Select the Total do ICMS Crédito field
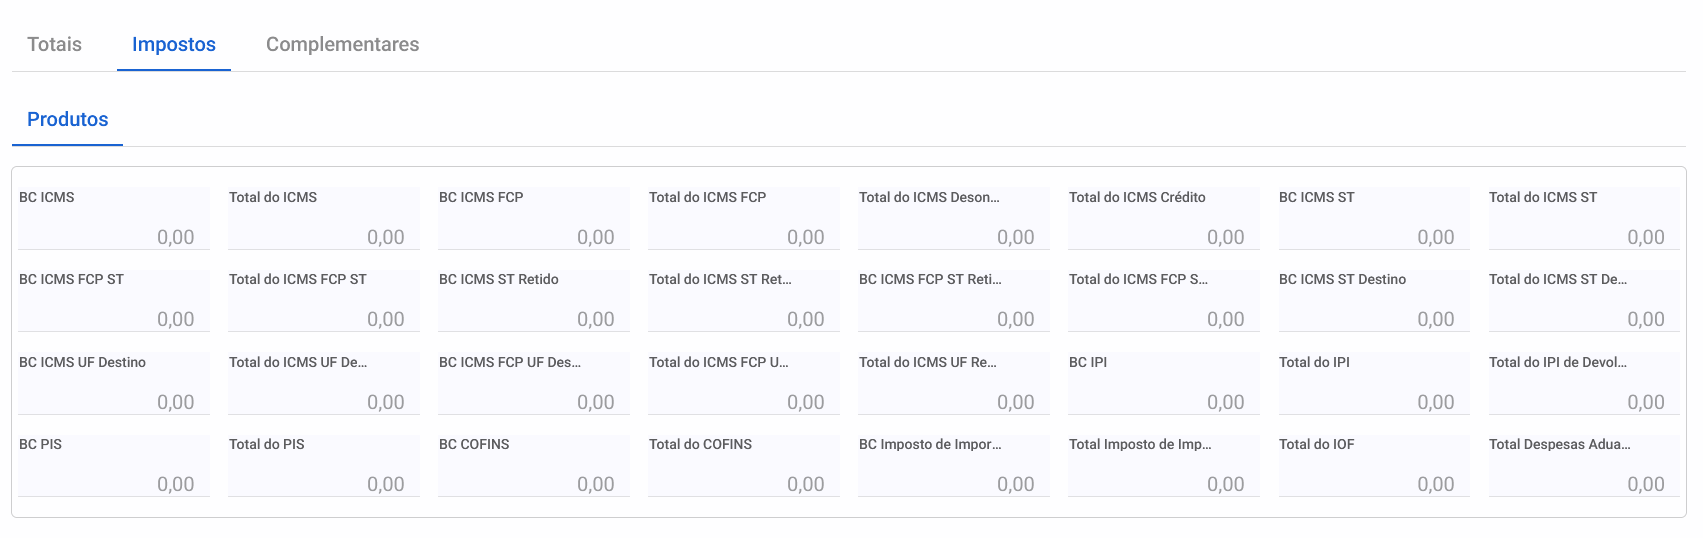The image size is (1703, 538). [1164, 218]
